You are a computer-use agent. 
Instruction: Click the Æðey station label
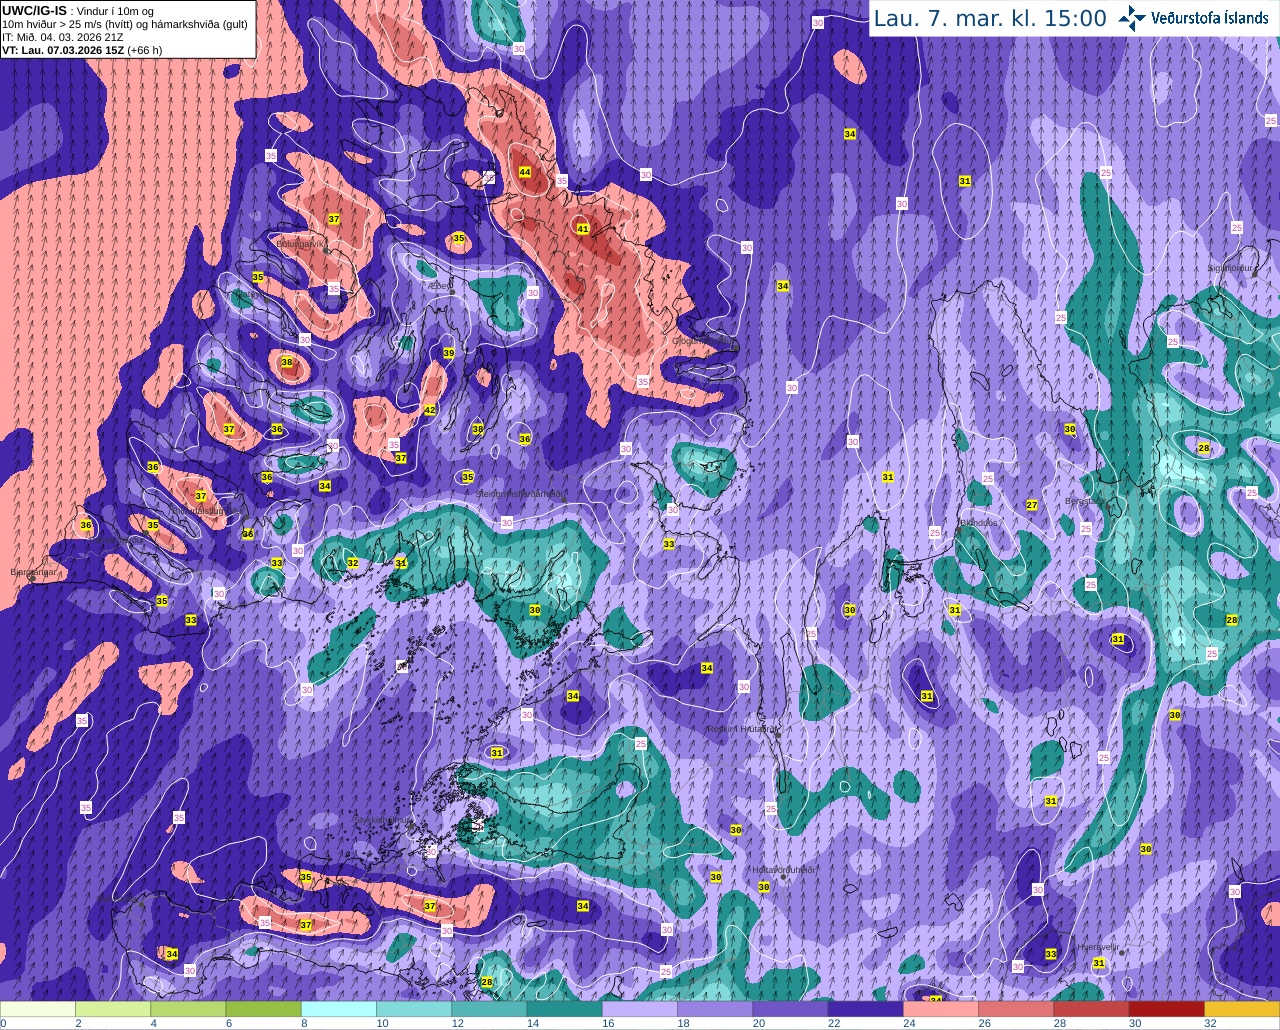(x=441, y=285)
